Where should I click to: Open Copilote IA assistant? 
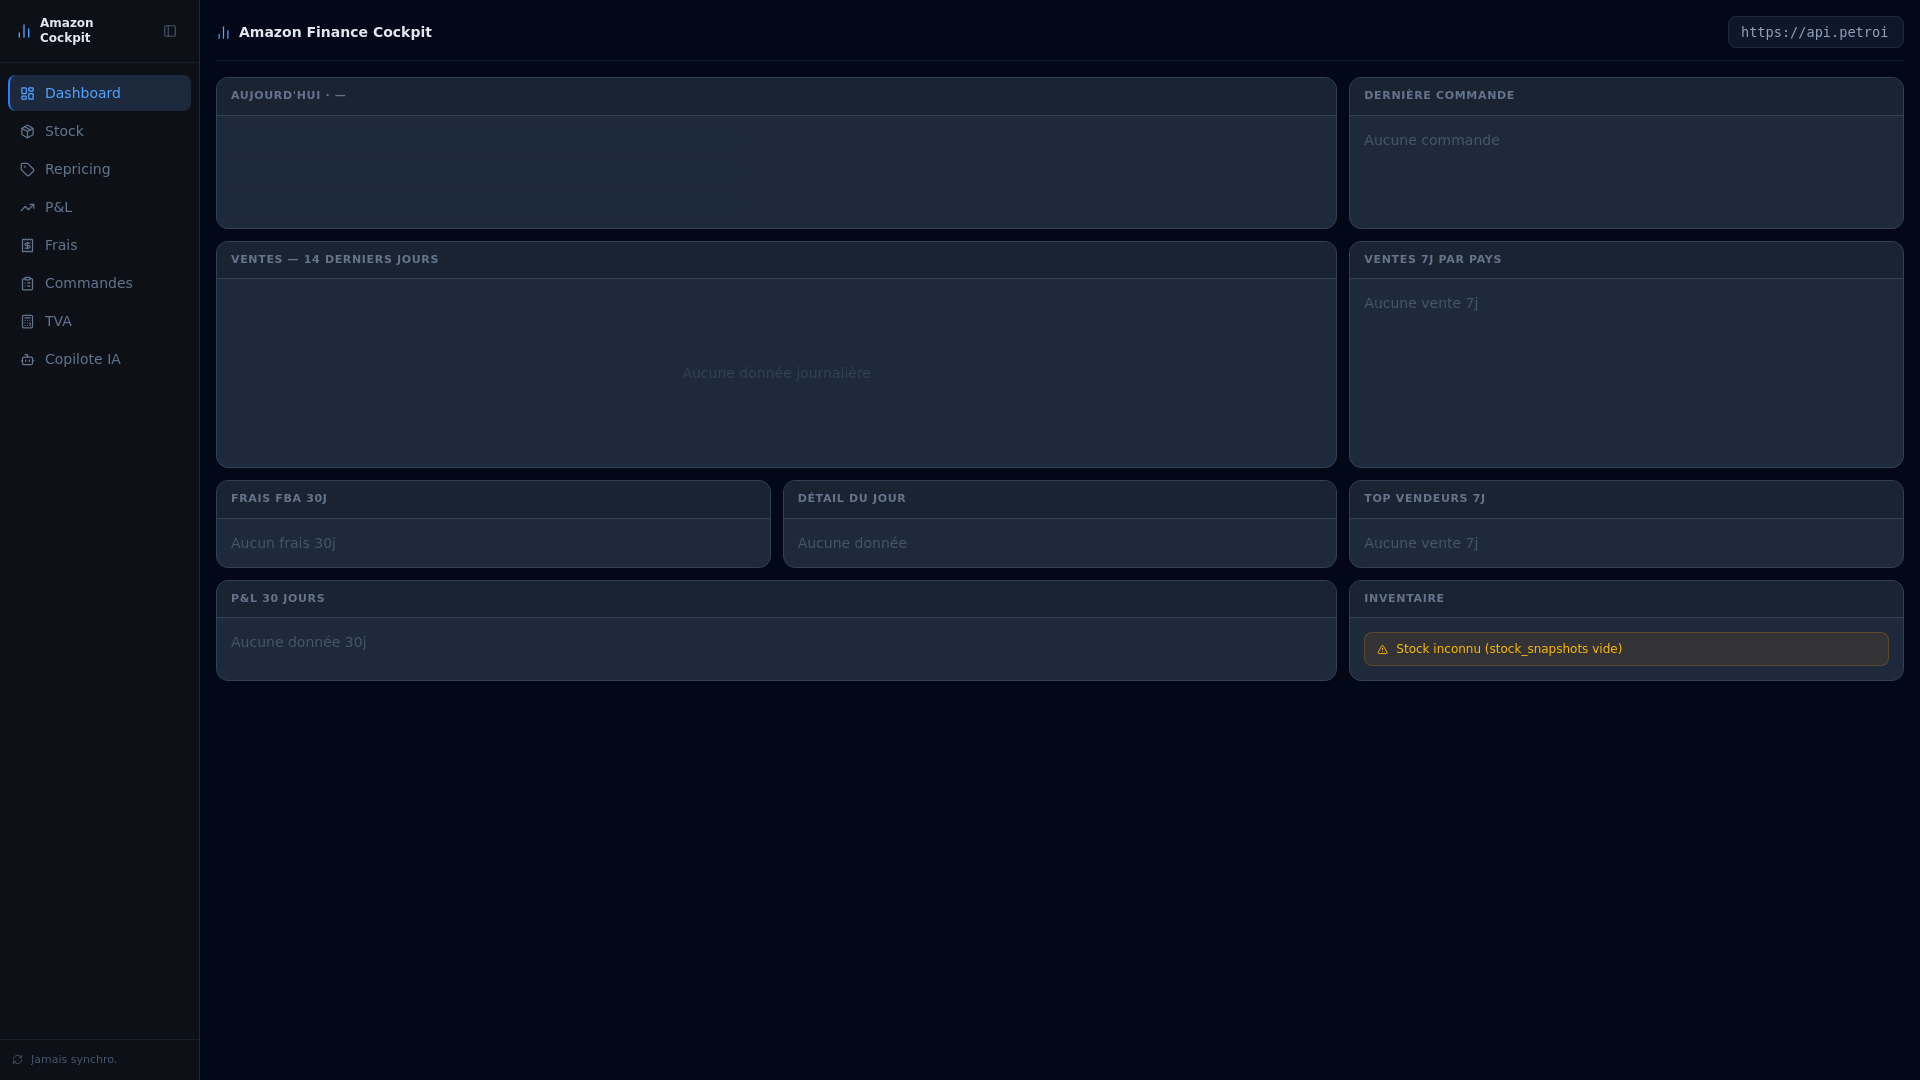99,359
